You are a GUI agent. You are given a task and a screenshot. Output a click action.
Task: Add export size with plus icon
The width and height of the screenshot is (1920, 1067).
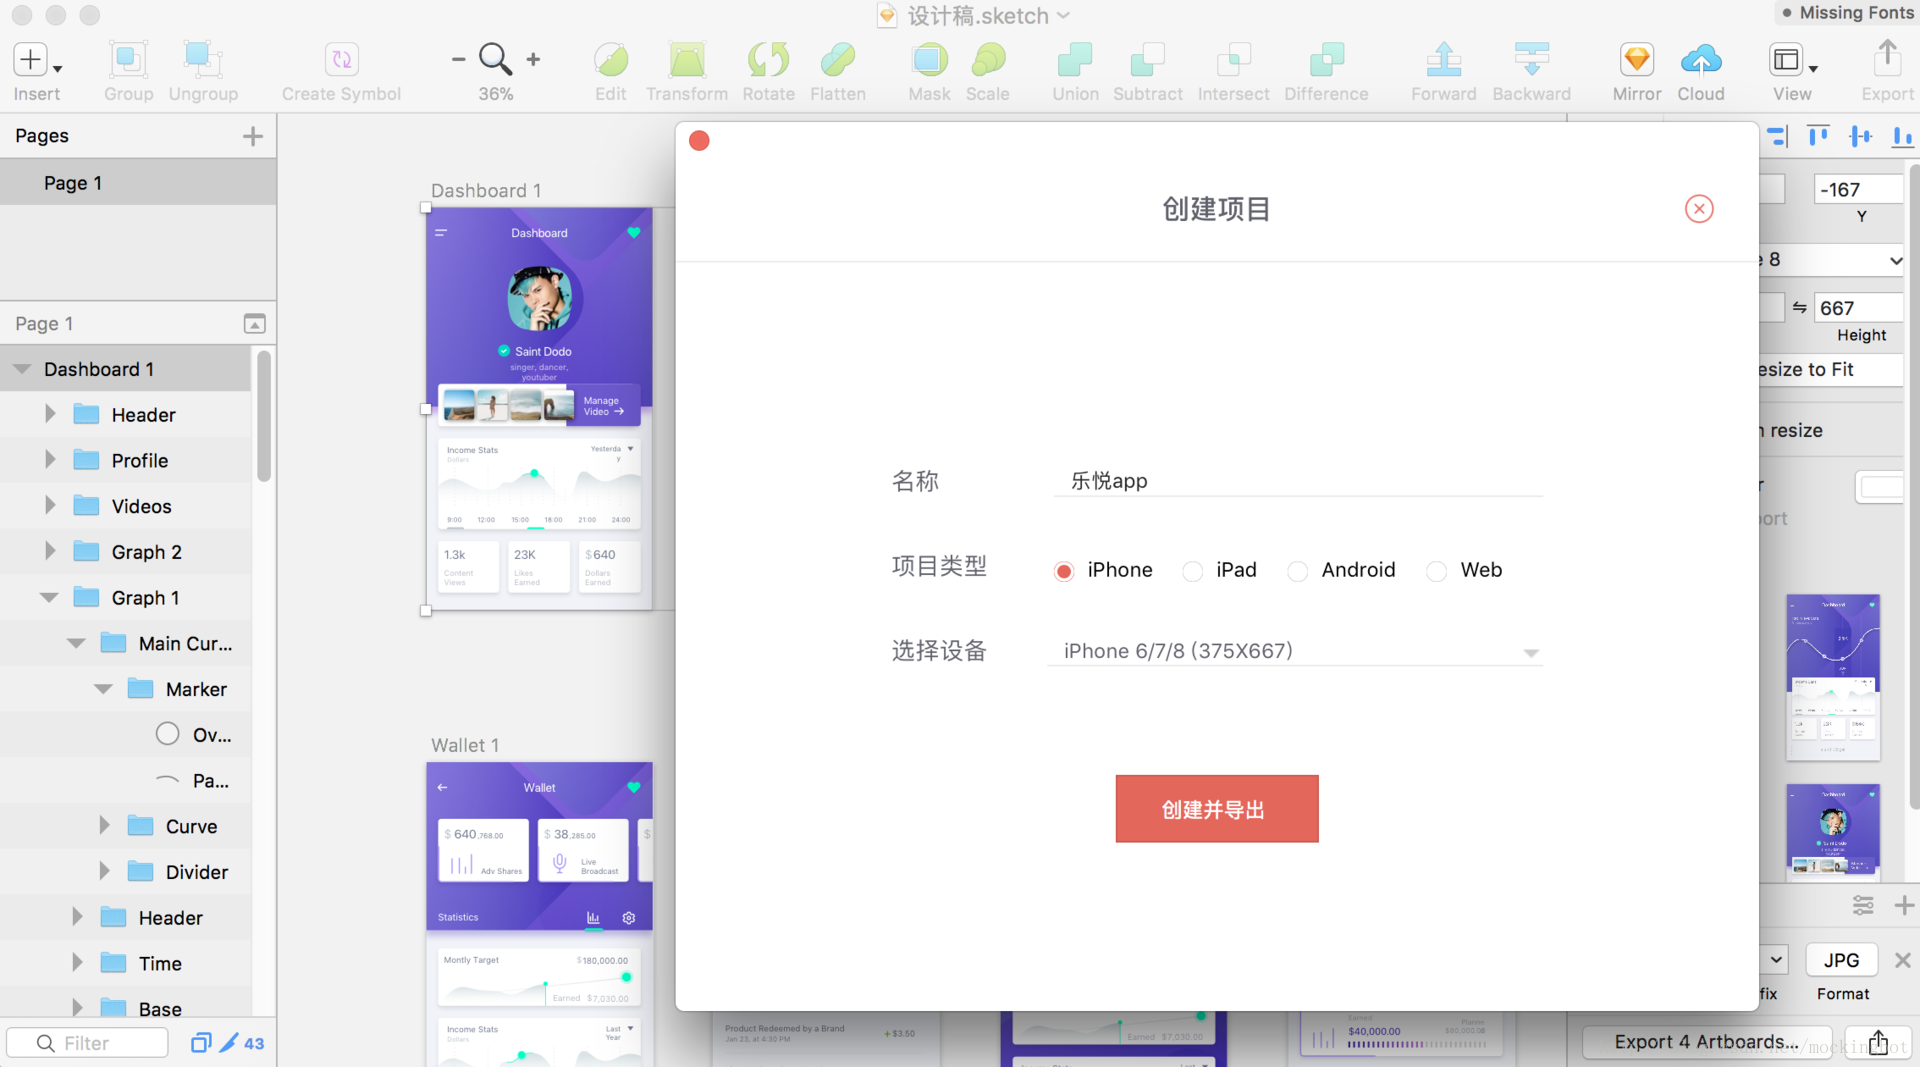point(1904,905)
